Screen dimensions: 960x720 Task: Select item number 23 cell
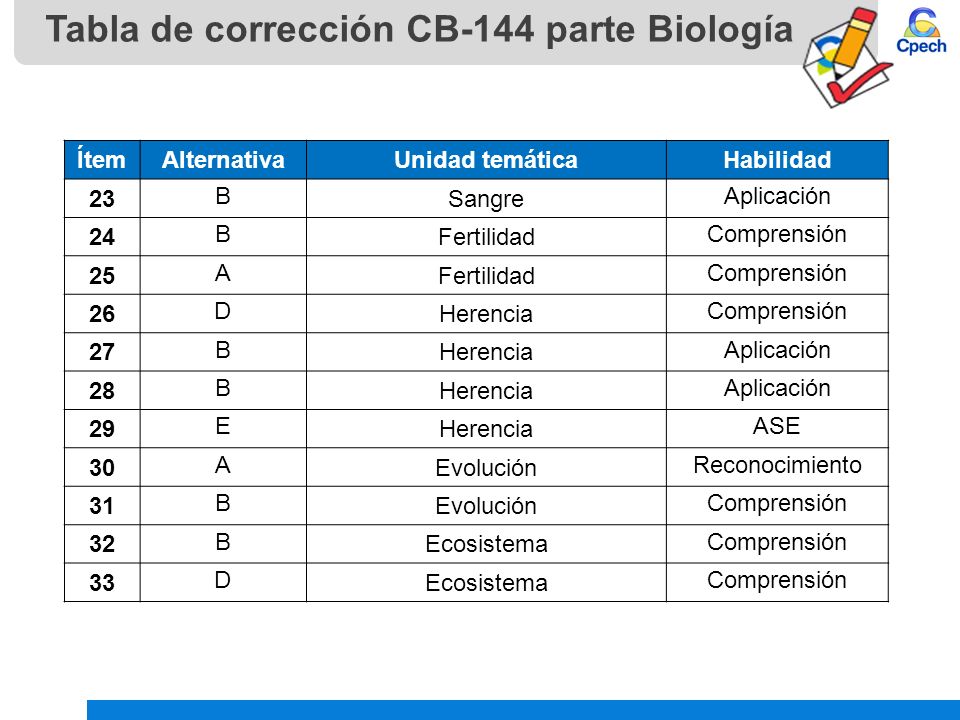tap(102, 198)
